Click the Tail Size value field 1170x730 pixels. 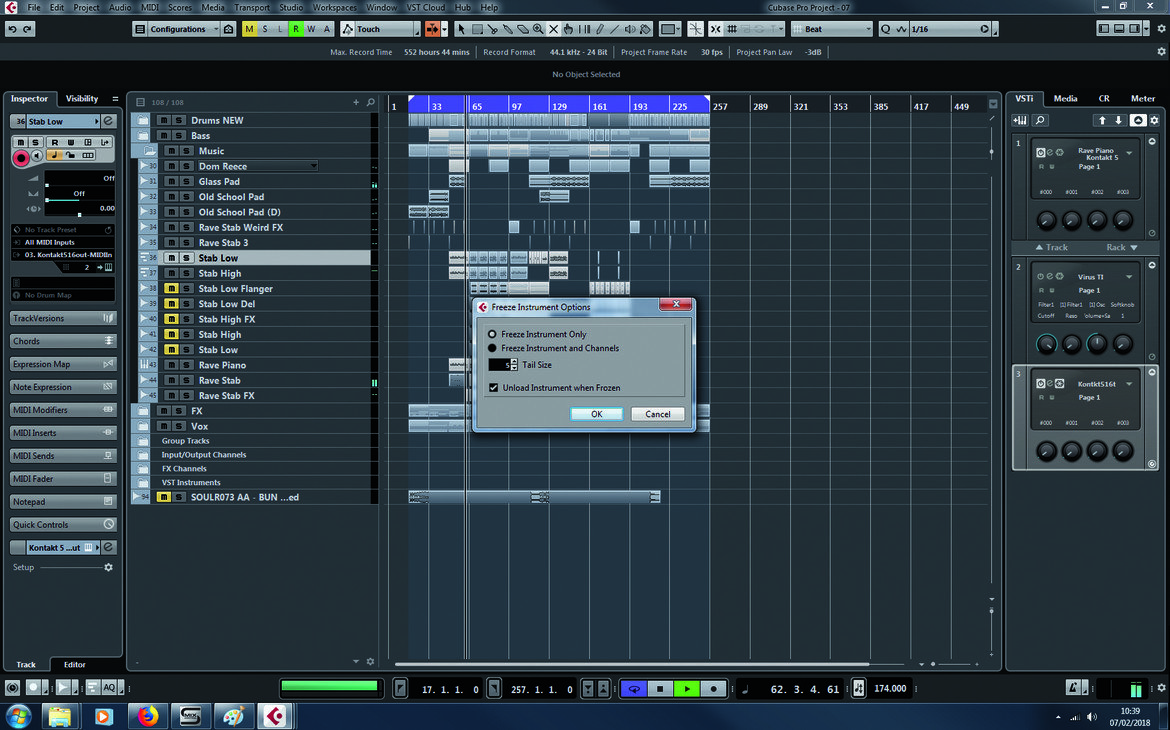click(x=500, y=365)
